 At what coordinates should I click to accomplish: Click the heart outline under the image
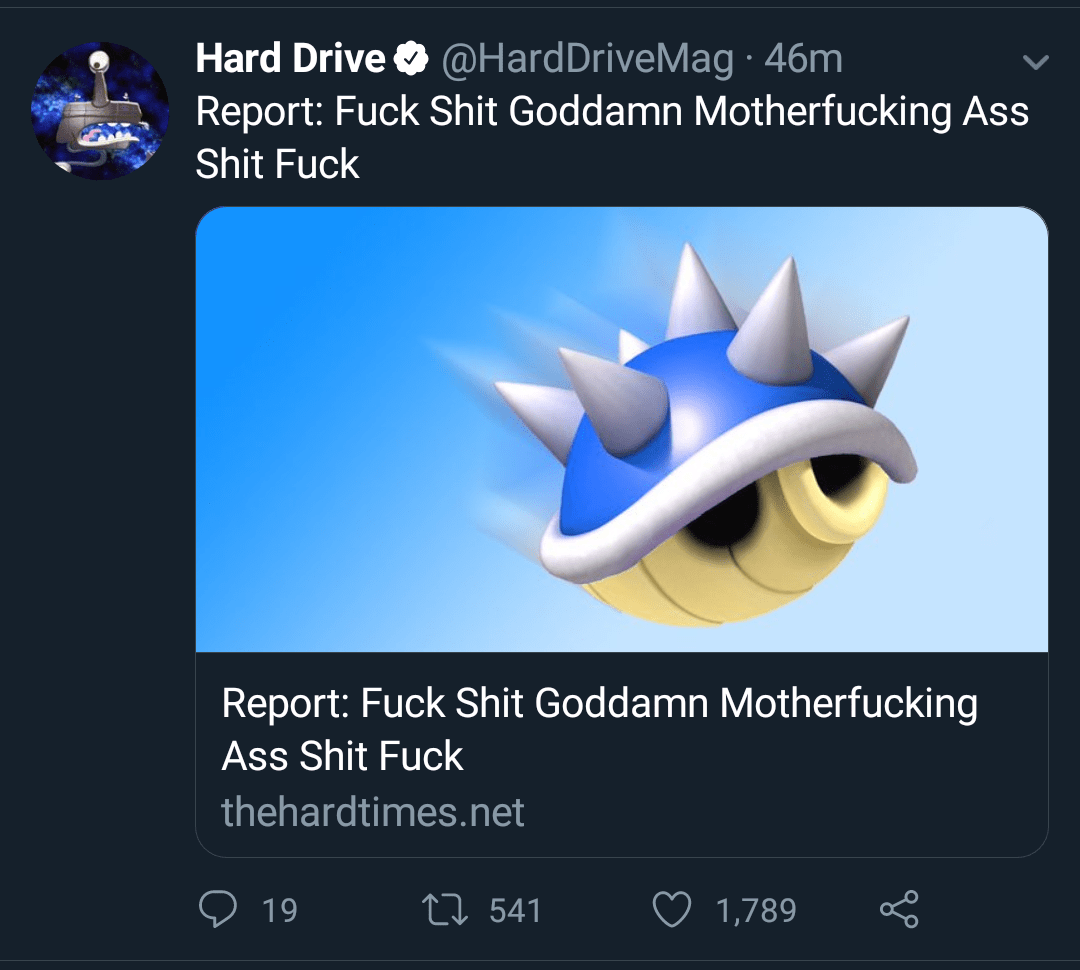(x=673, y=910)
